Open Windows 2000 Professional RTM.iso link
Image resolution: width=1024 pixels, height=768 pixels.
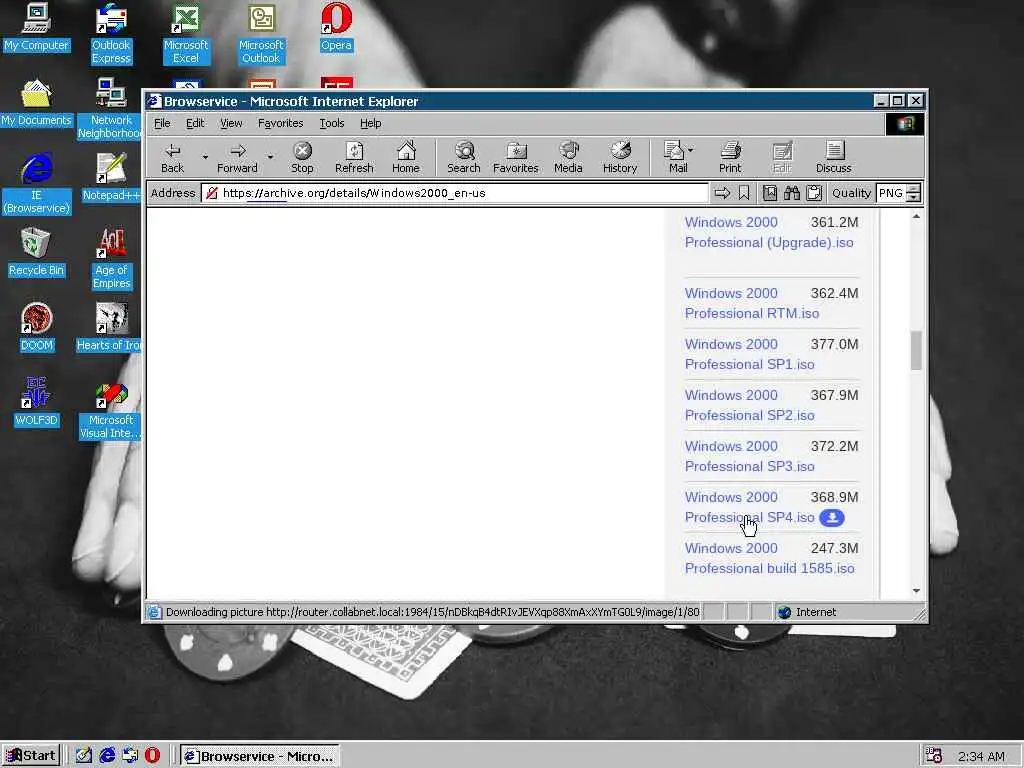click(x=751, y=303)
